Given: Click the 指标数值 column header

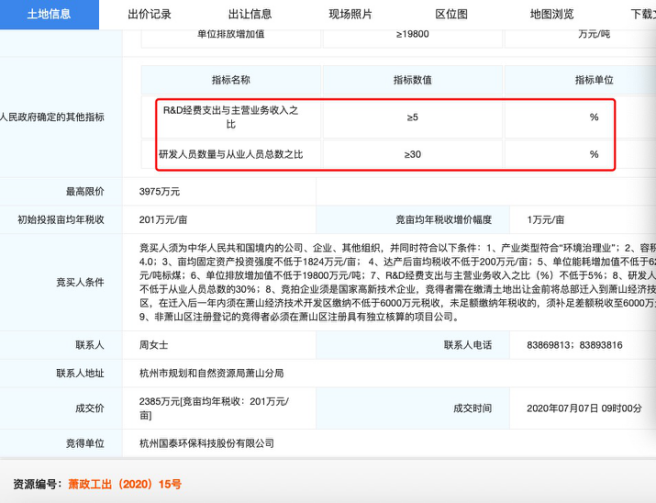Looking at the screenshot, I should (x=412, y=80).
